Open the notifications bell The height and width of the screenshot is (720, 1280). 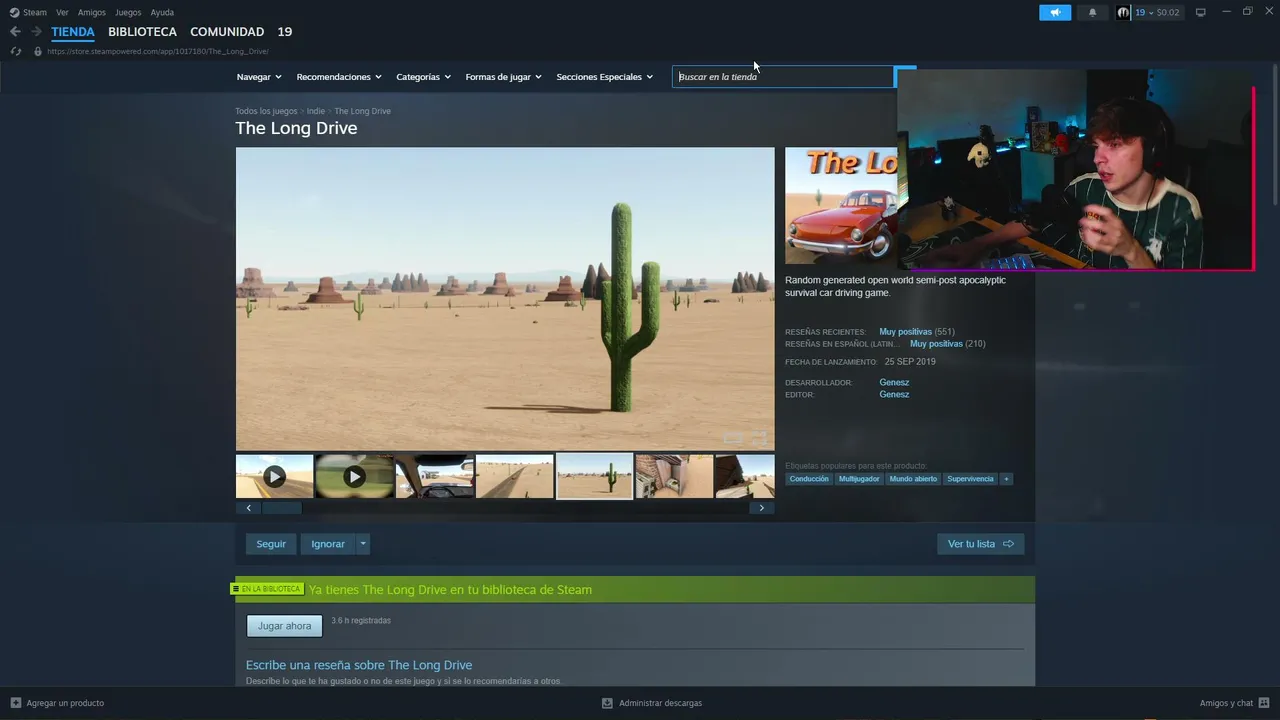(1092, 12)
